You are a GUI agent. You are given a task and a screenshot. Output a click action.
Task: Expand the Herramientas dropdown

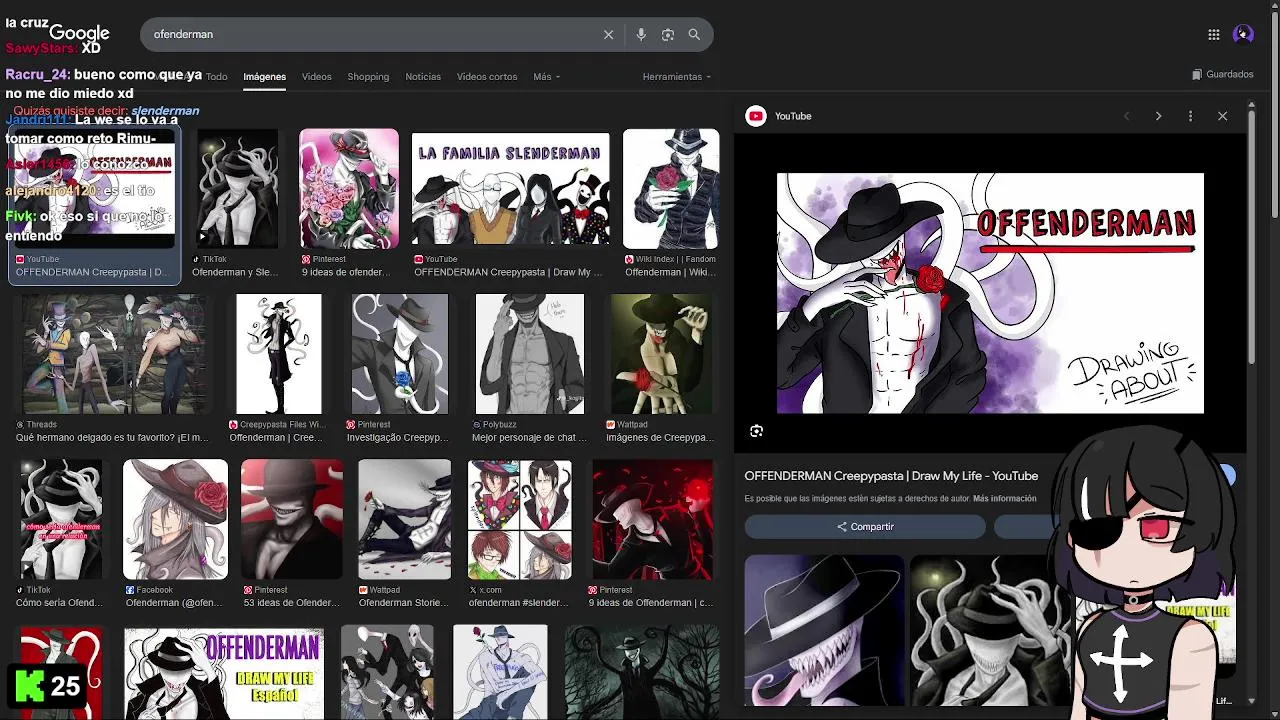coord(677,76)
